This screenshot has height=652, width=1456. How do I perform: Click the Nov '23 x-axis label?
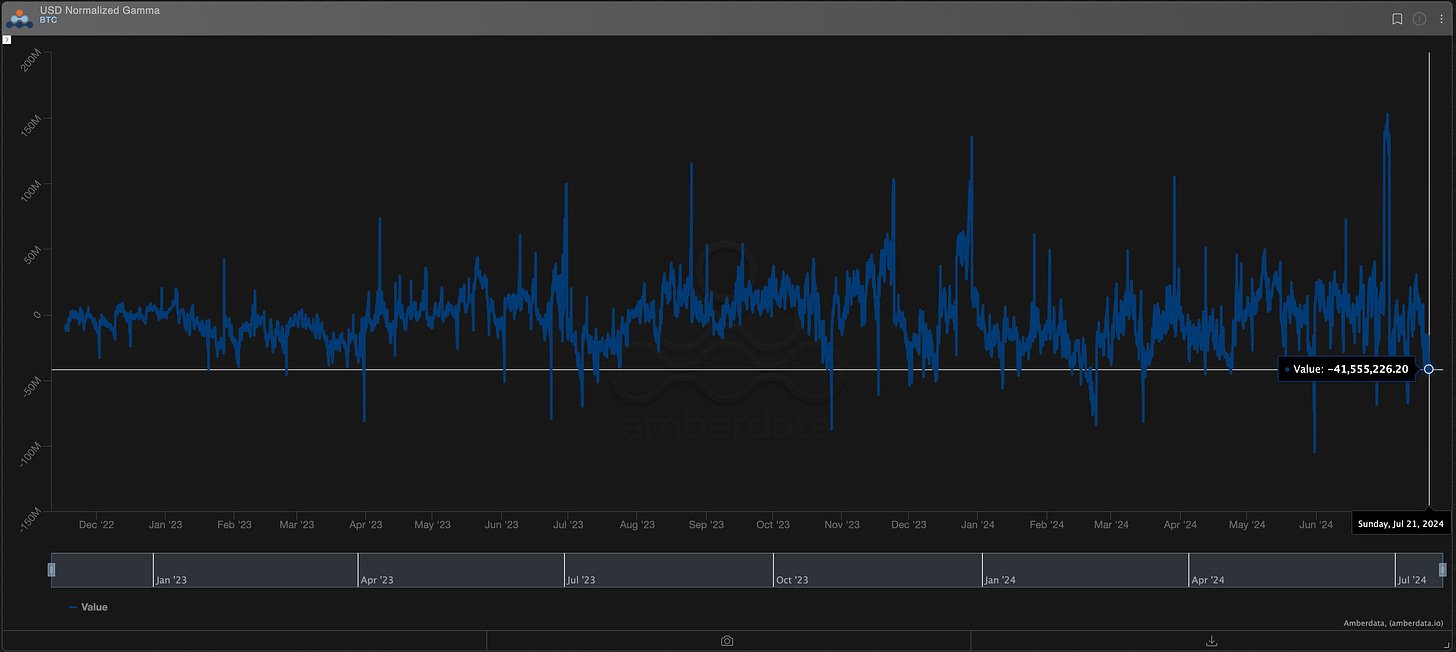click(x=842, y=524)
